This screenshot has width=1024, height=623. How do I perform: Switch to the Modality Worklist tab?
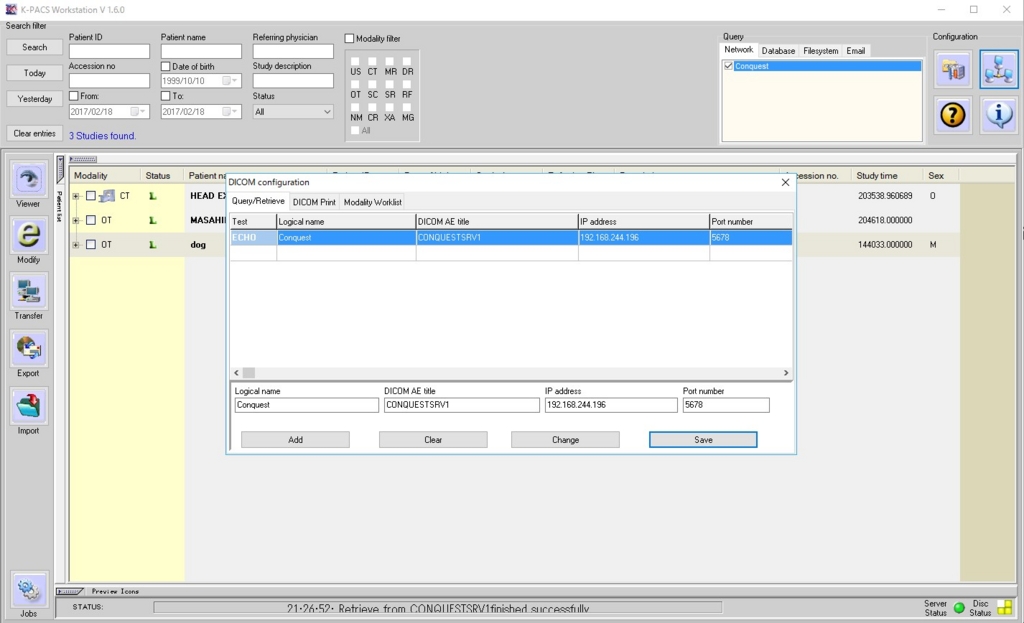(372, 202)
